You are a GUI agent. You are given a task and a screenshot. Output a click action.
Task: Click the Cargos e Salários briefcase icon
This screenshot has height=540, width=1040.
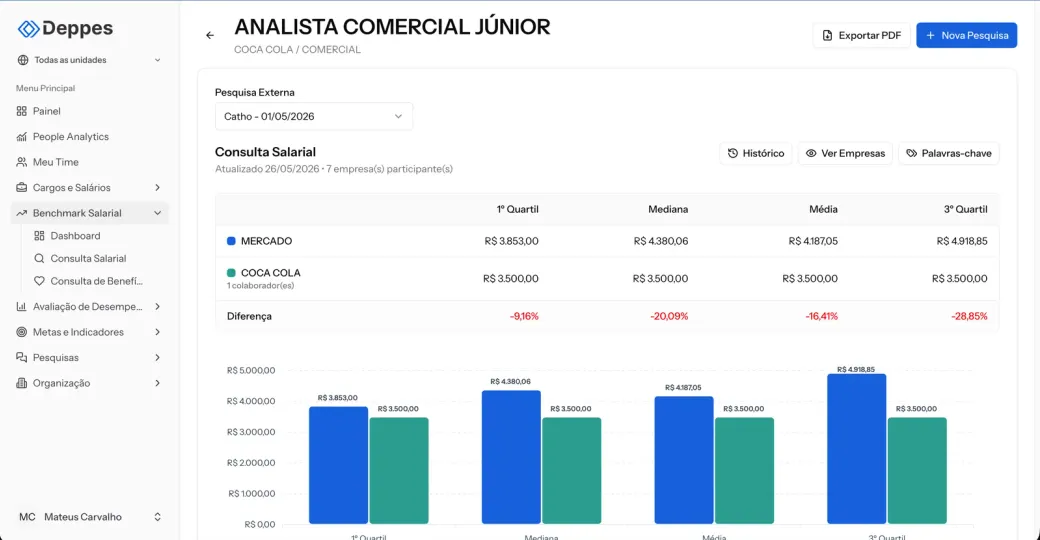22,188
